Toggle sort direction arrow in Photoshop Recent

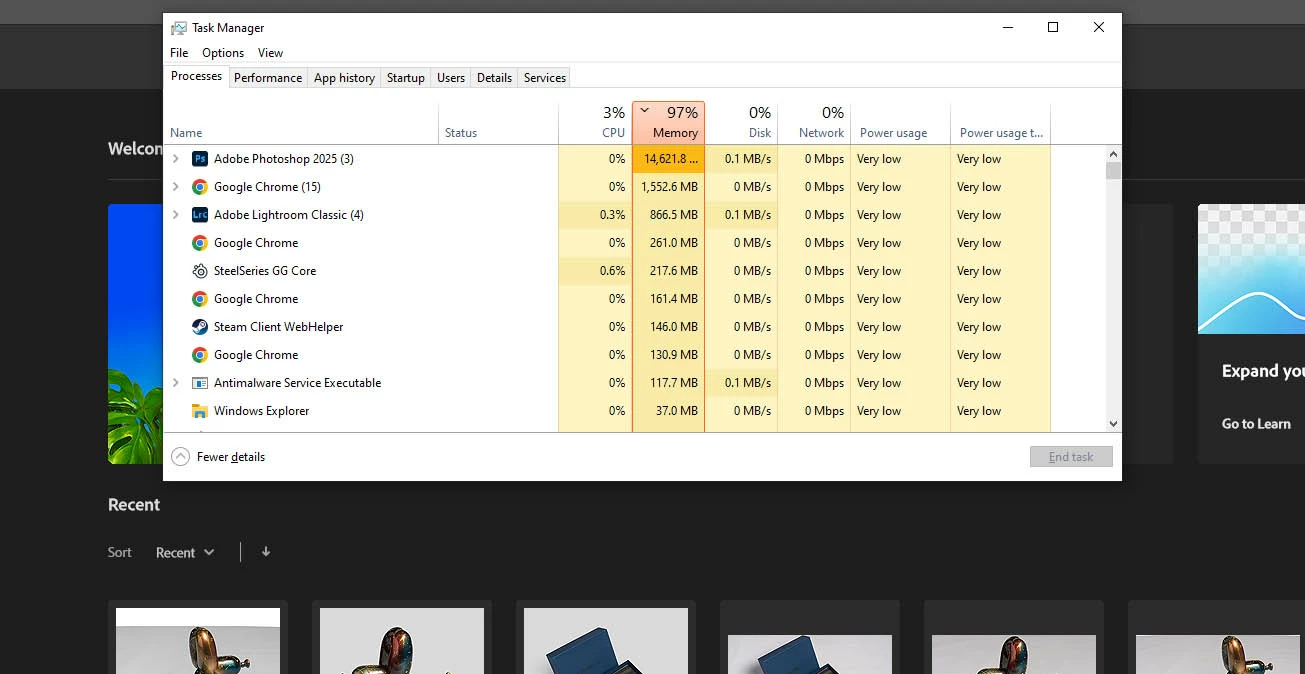tap(266, 551)
